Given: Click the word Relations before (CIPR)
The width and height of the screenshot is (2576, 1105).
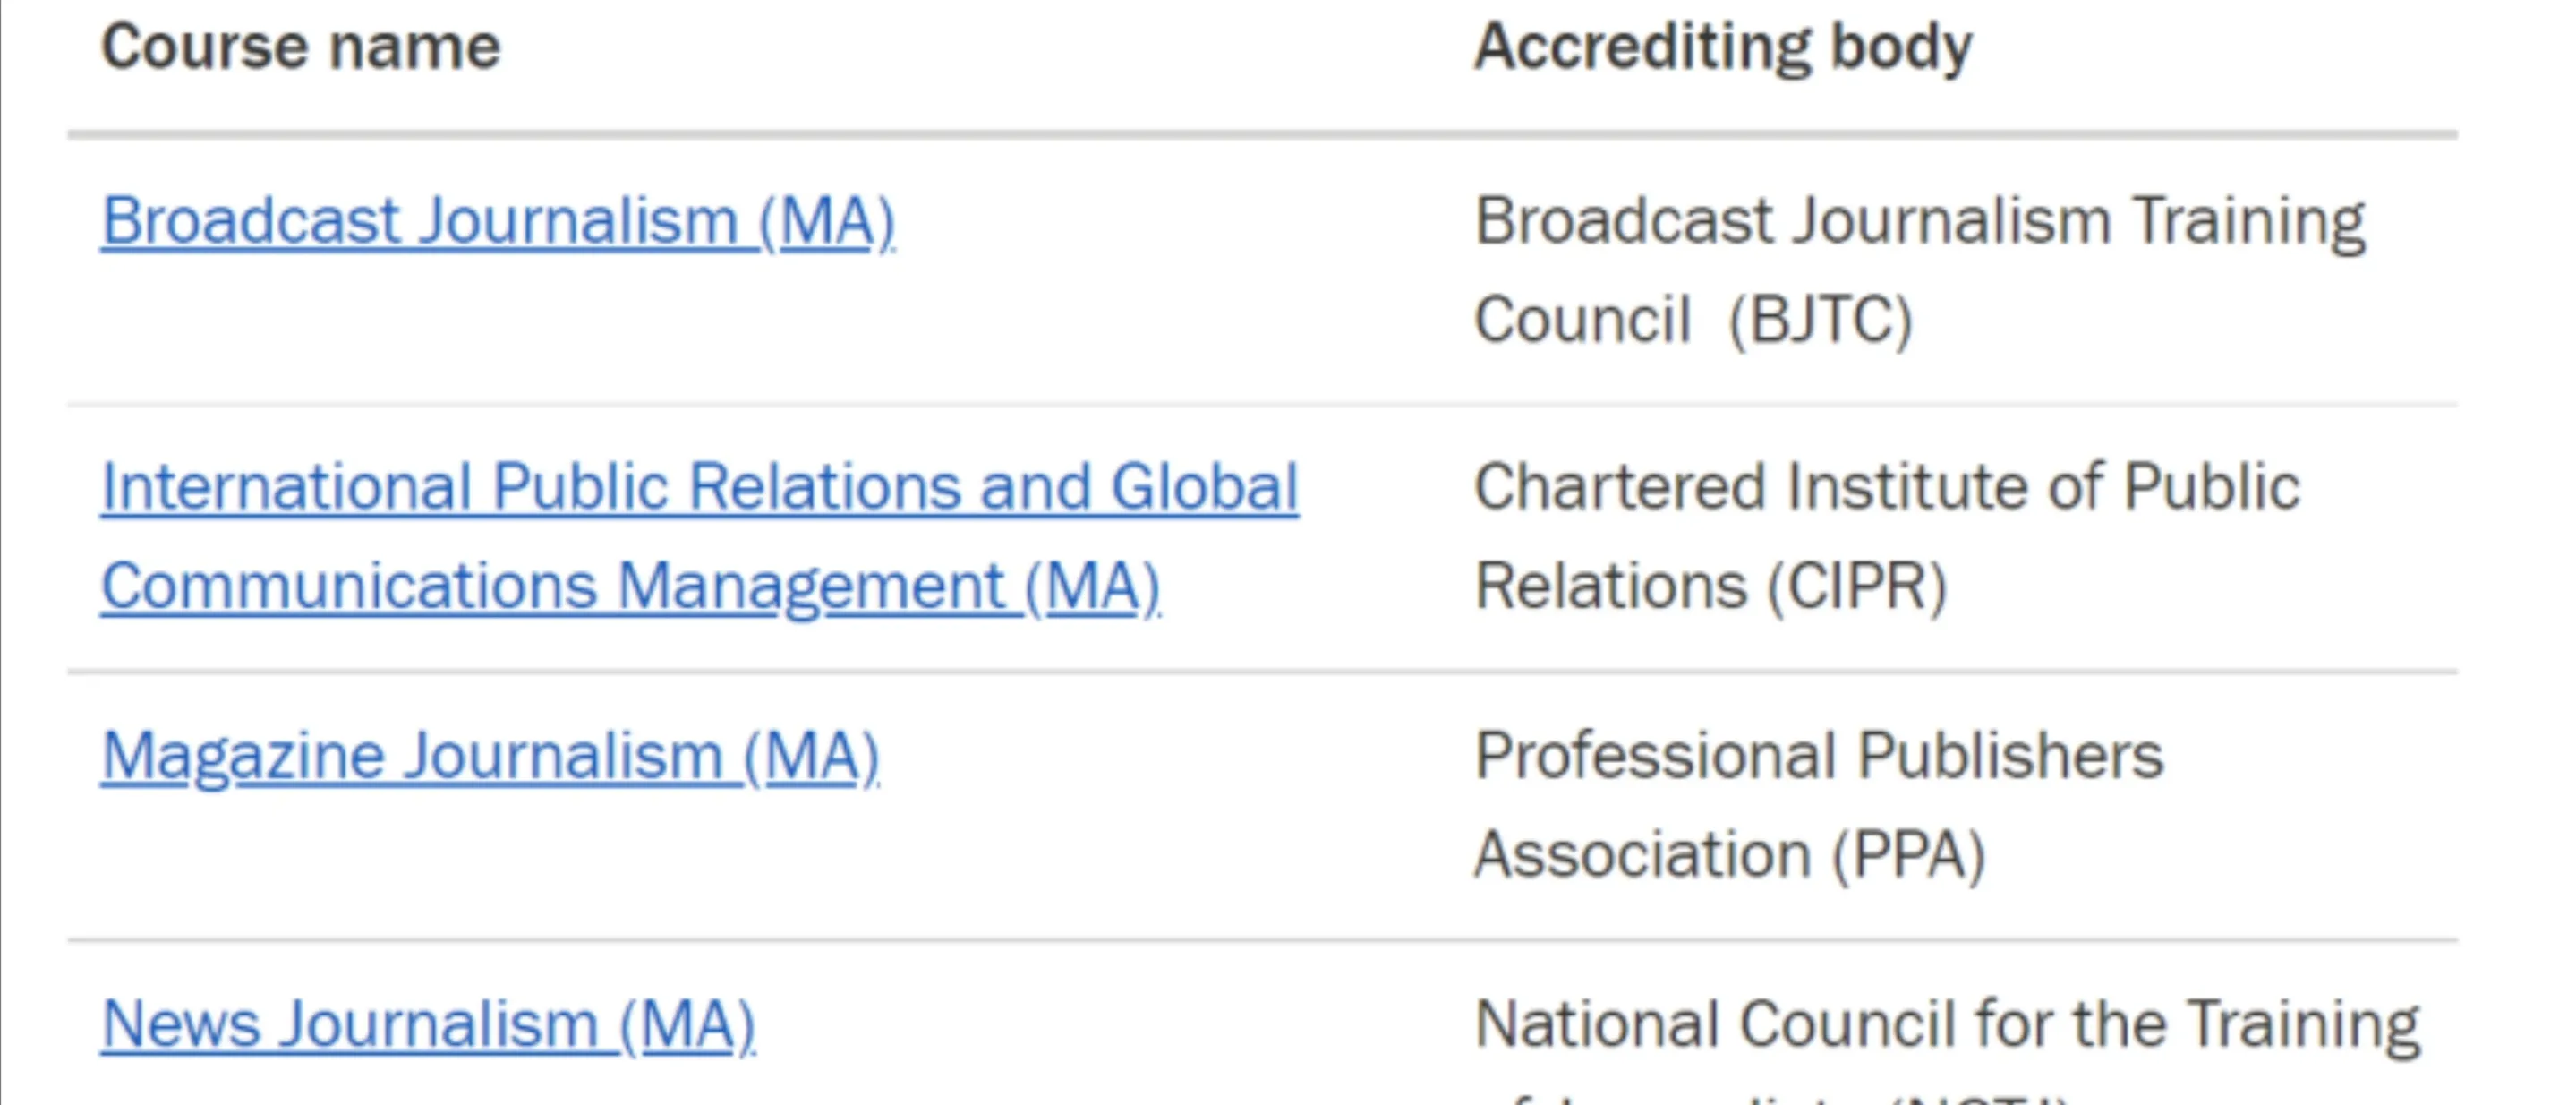Looking at the screenshot, I should pos(1610,586).
